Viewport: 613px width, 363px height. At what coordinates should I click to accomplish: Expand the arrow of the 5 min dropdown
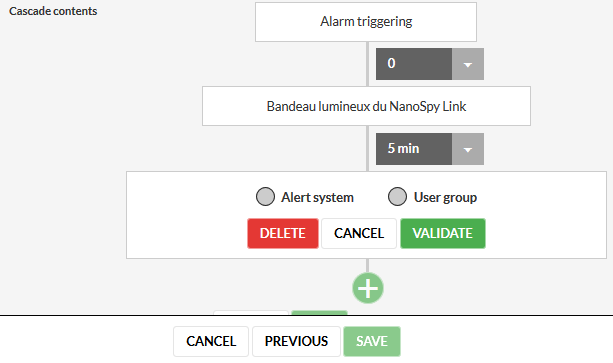coord(468,149)
